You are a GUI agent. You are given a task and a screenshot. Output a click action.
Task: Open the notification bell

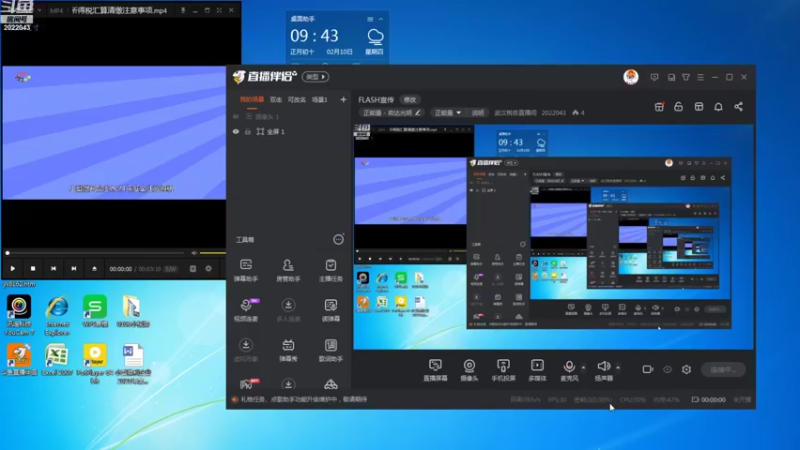tap(718, 107)
